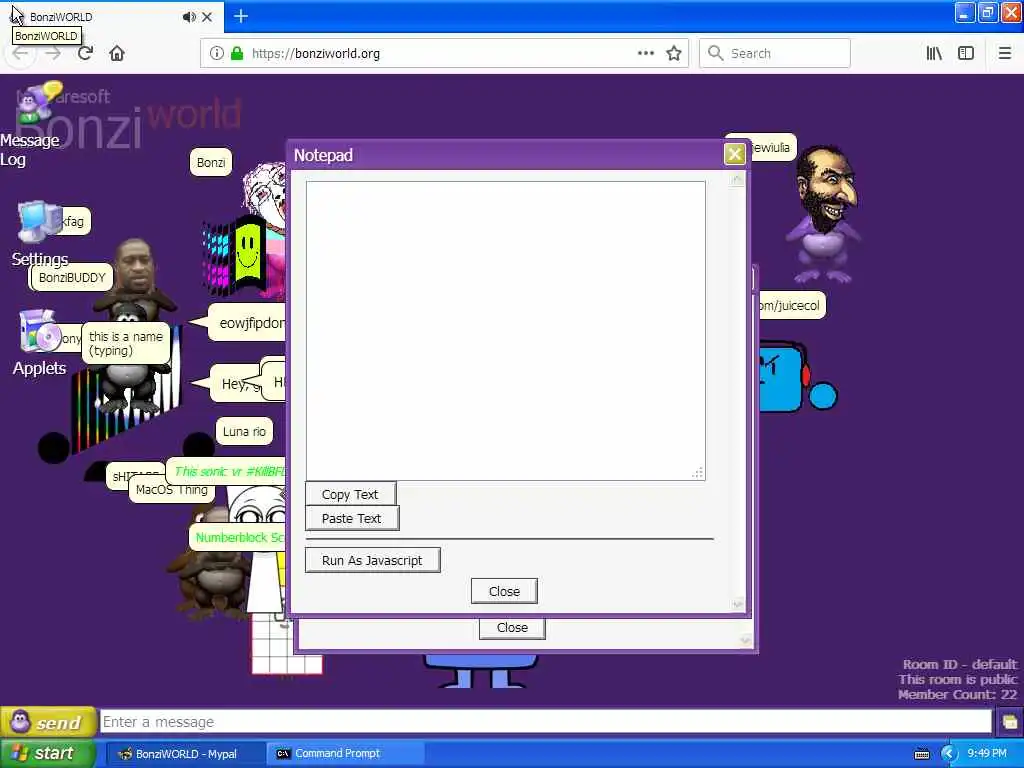Open the Library bookshelf icon
The image size is (1024, 768).
pyautogui.click(x=934, y=54)
